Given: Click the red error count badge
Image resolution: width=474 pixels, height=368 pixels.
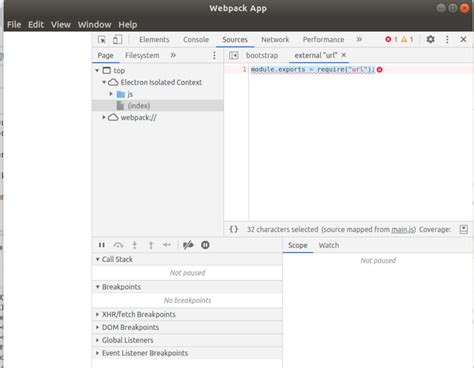Looking at the screenshot, I should click(391, 39).
